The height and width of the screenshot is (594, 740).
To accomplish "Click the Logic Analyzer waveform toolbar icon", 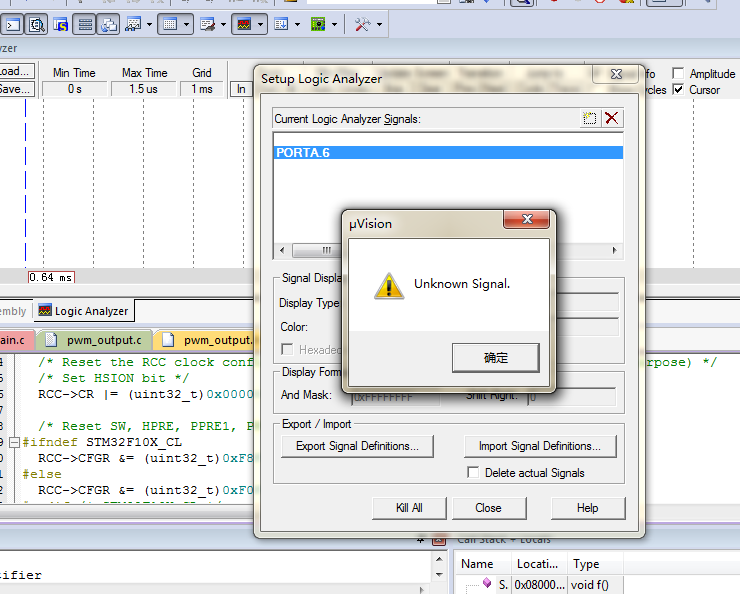I will [x=243, y=24].
